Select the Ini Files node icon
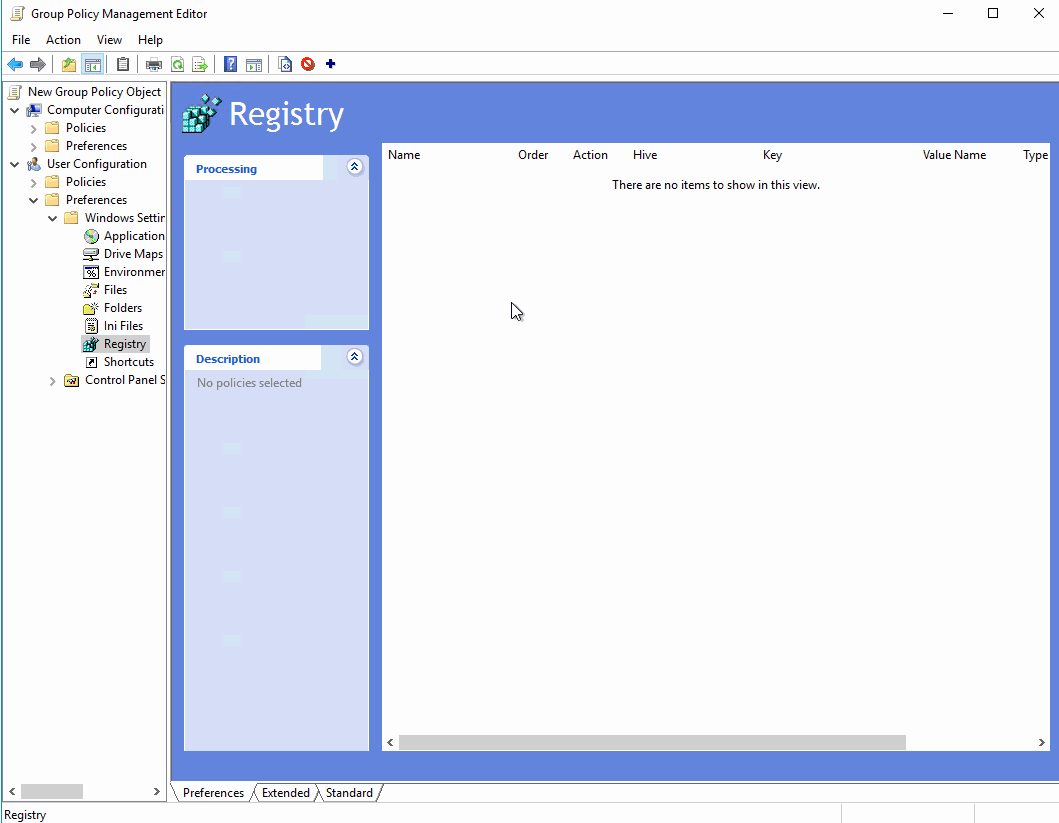1059x823 pixels. (91, 326)
